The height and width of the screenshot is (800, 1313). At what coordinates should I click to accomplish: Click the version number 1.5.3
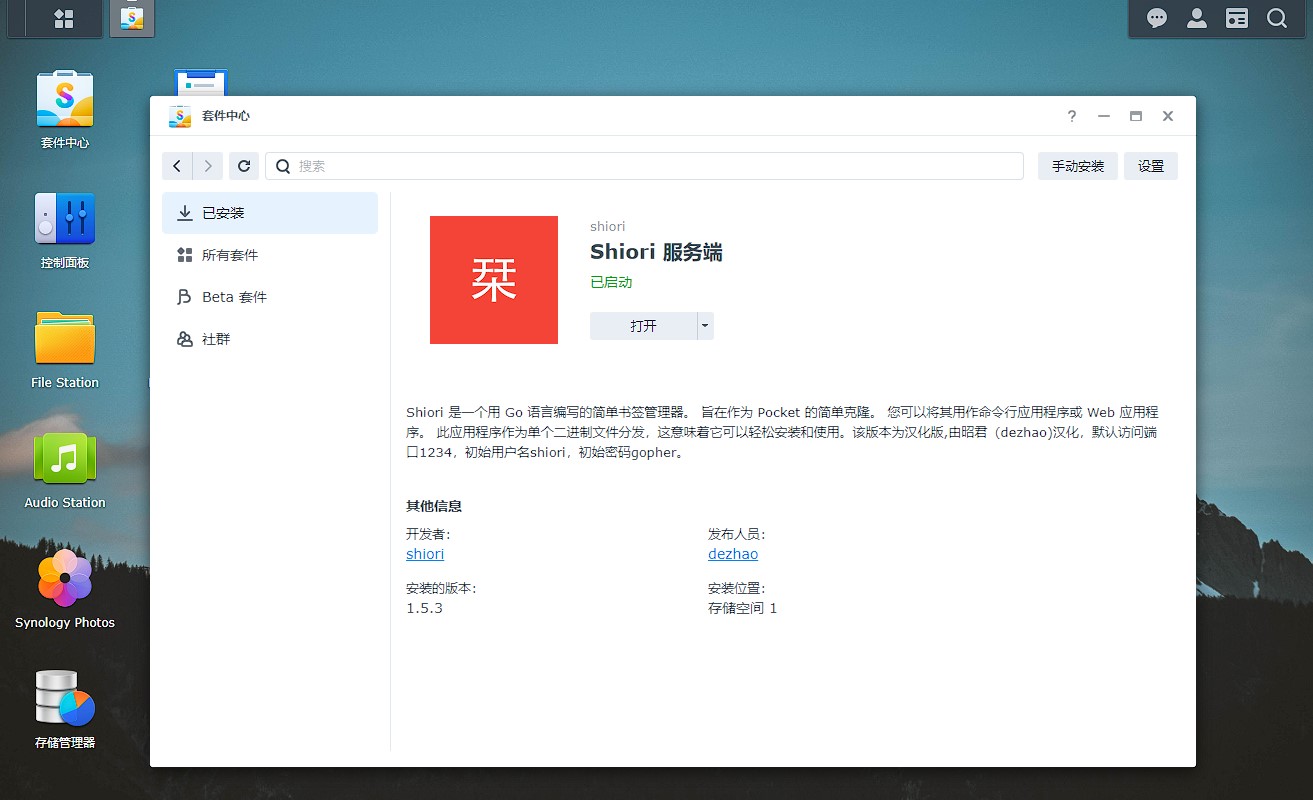[424, 608]
